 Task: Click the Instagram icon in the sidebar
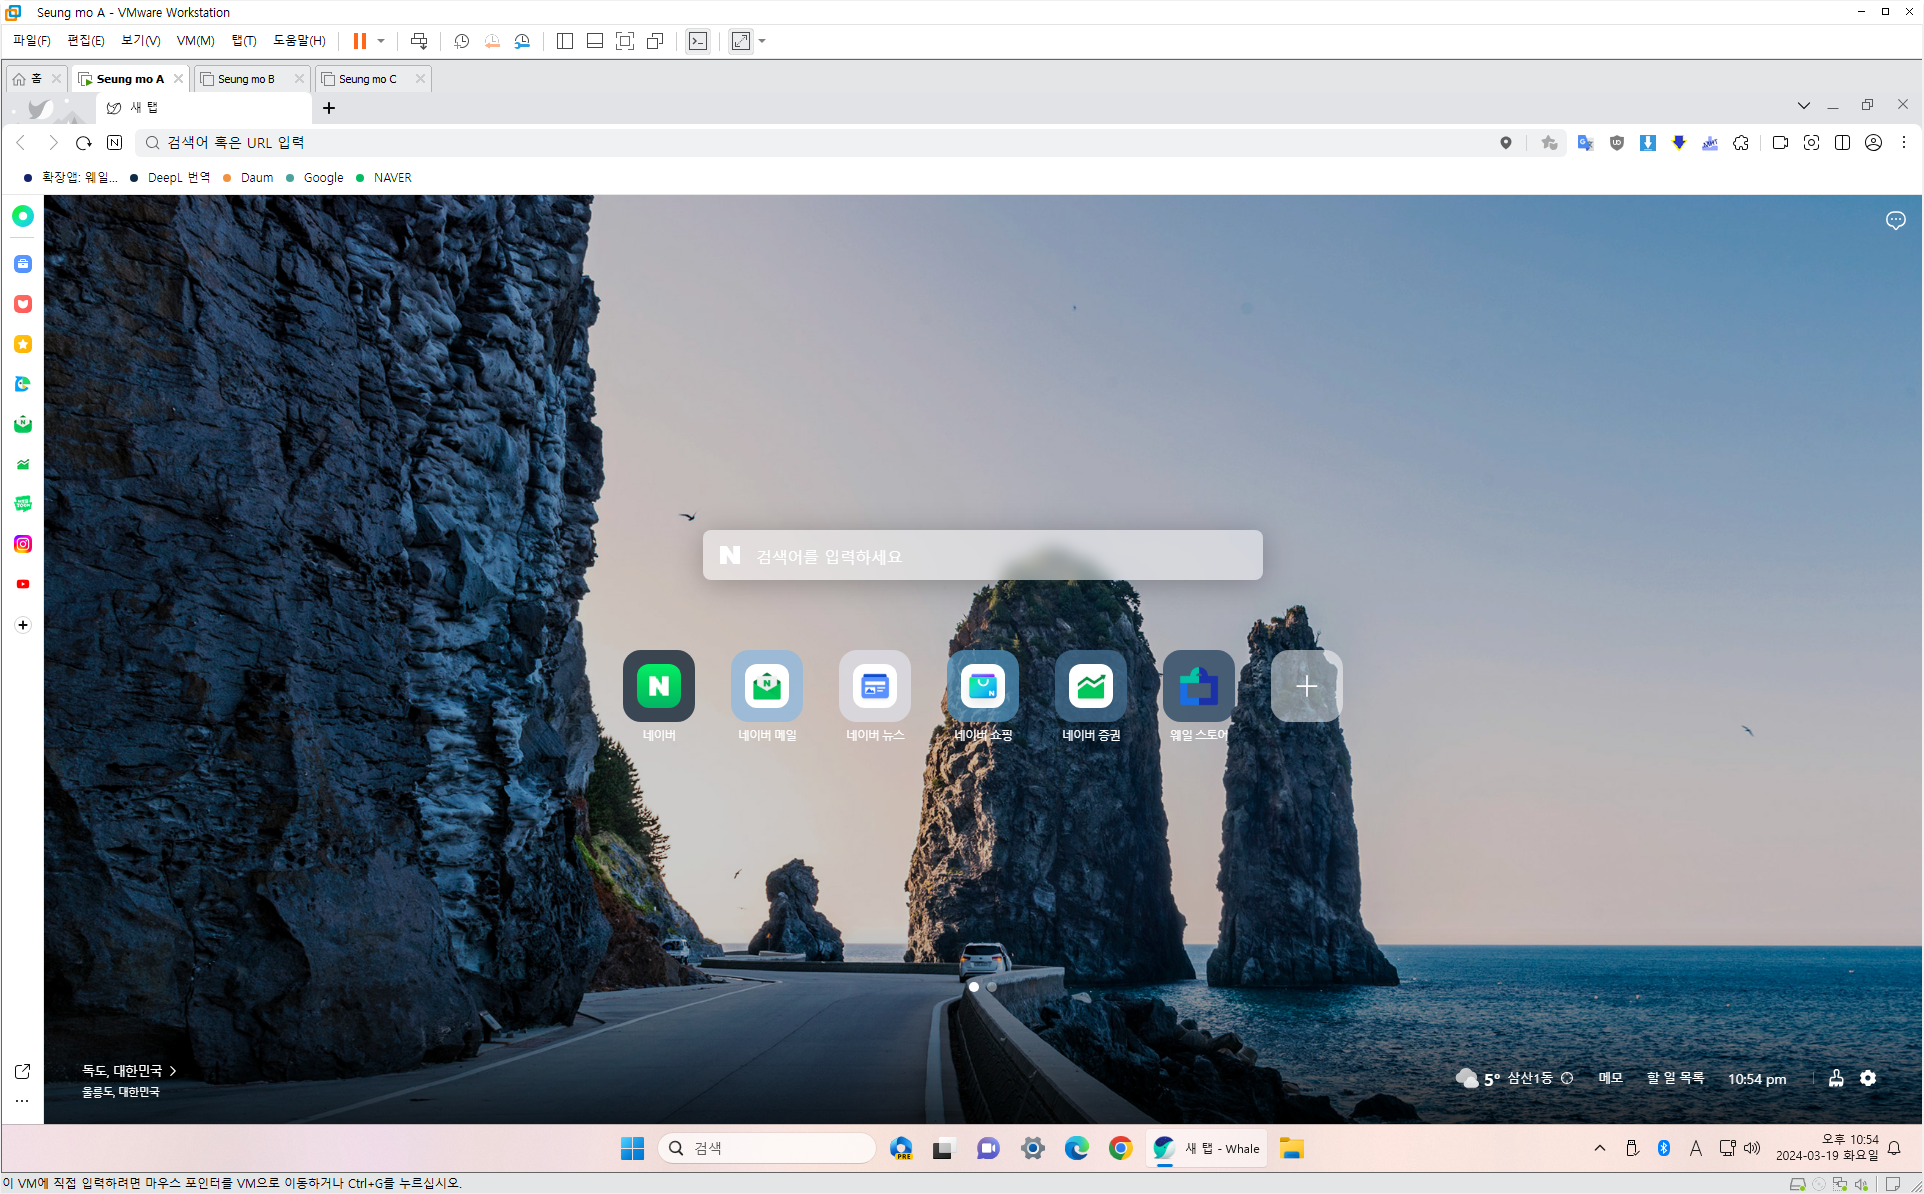[23, 544]
